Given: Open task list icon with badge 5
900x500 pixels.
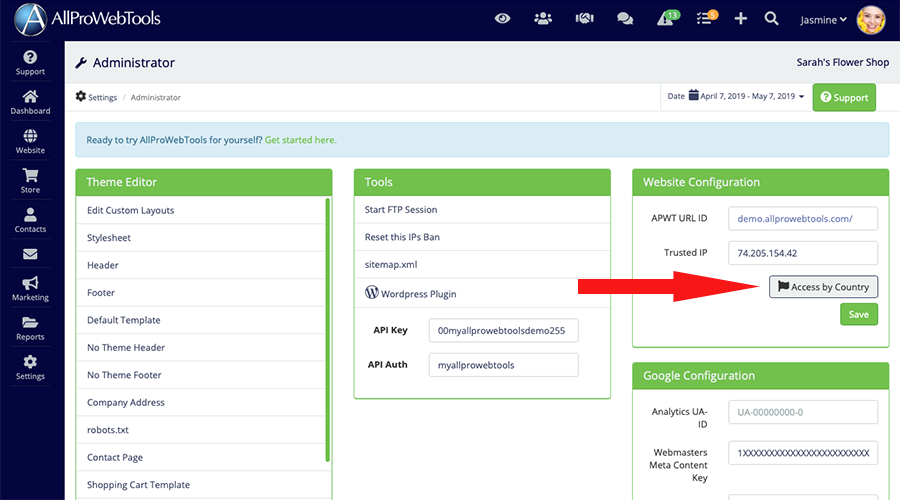Looking at the screenshot, I should click(x=707, y=18).
